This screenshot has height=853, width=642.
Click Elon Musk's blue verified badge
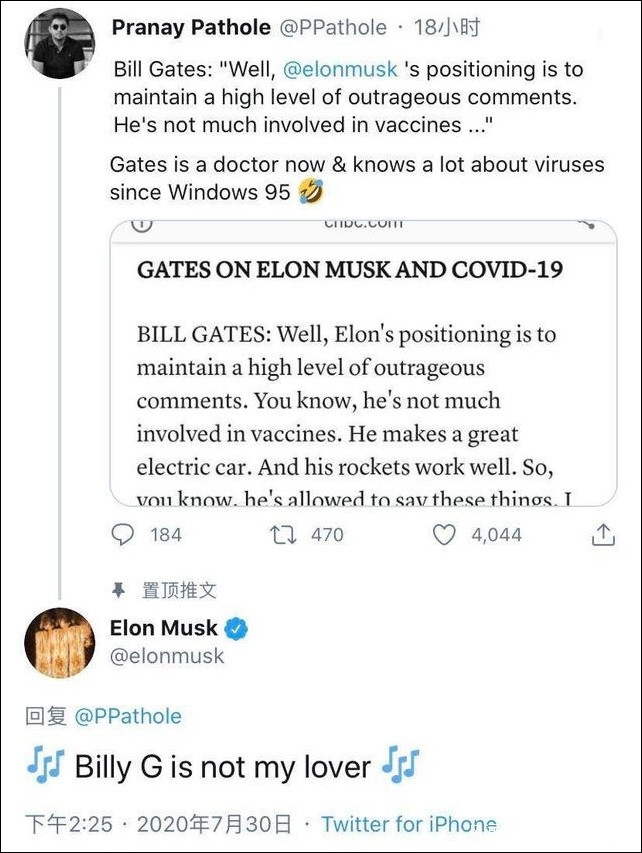click(x=236, y=629)
